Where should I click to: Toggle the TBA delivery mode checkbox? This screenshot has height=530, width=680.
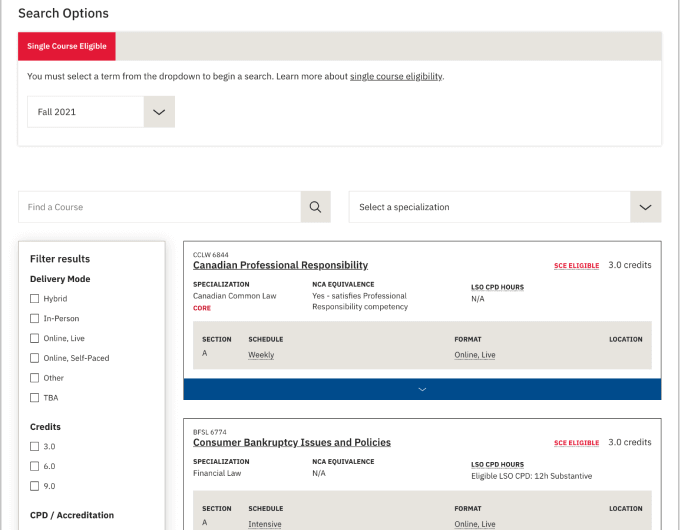point(34,398)
